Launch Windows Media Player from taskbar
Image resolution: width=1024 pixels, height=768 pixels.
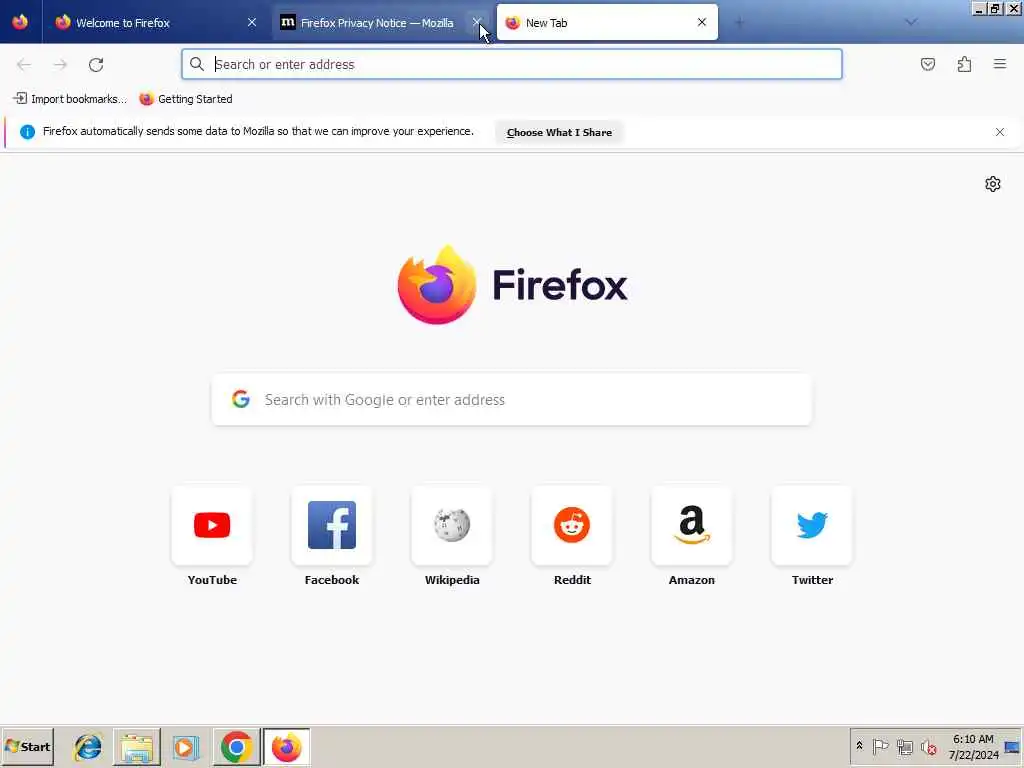tap(185, 747)
